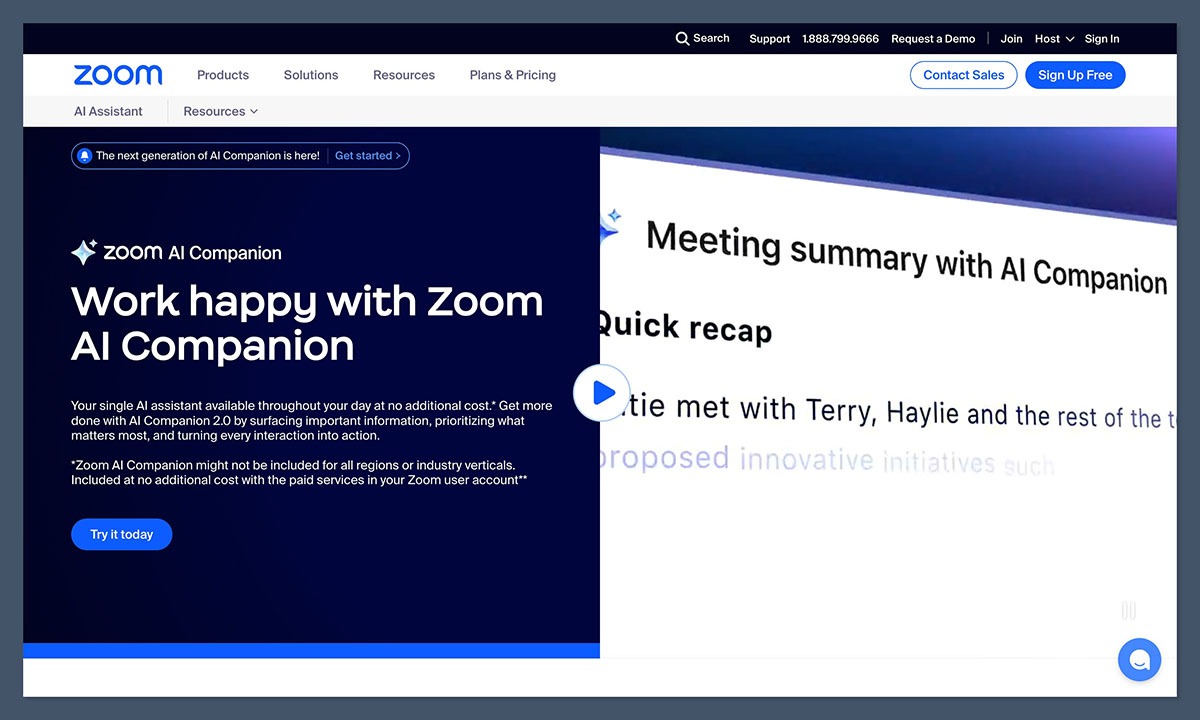Open the Request a Demo link
This screenshot has height=720, width=1200.
point(932,39)
